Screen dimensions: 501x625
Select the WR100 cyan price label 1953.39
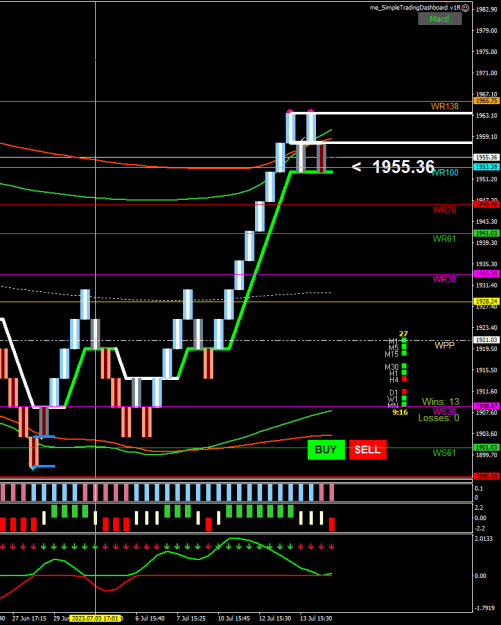point(486,167)
